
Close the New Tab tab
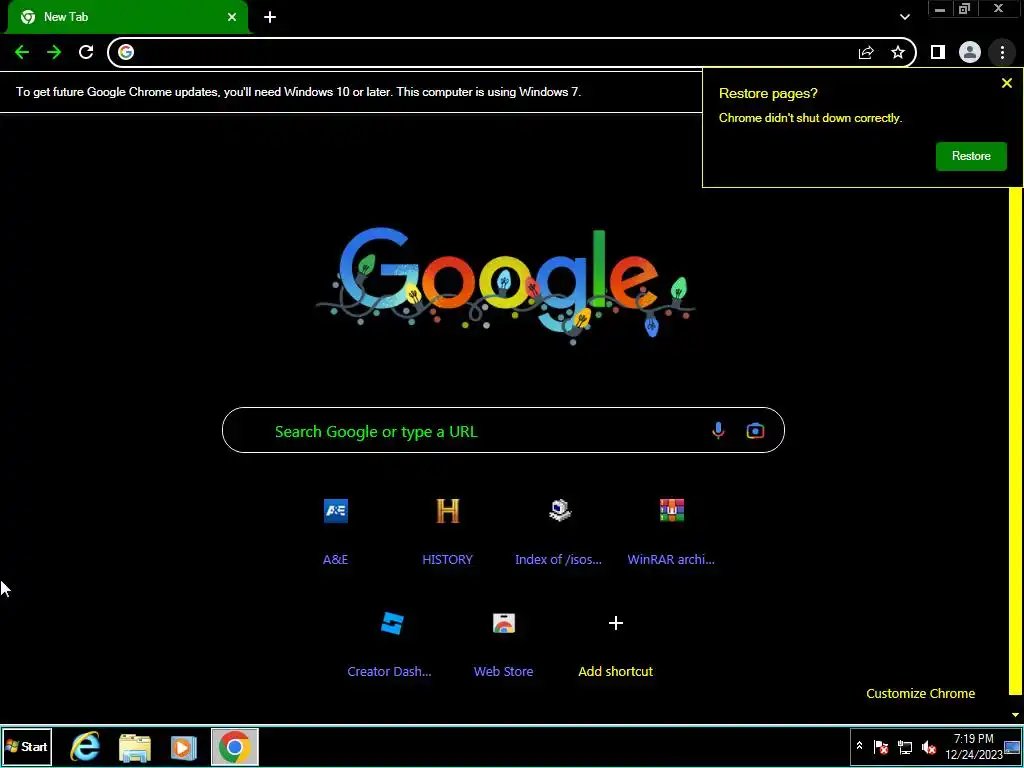[x=232, y=17]
